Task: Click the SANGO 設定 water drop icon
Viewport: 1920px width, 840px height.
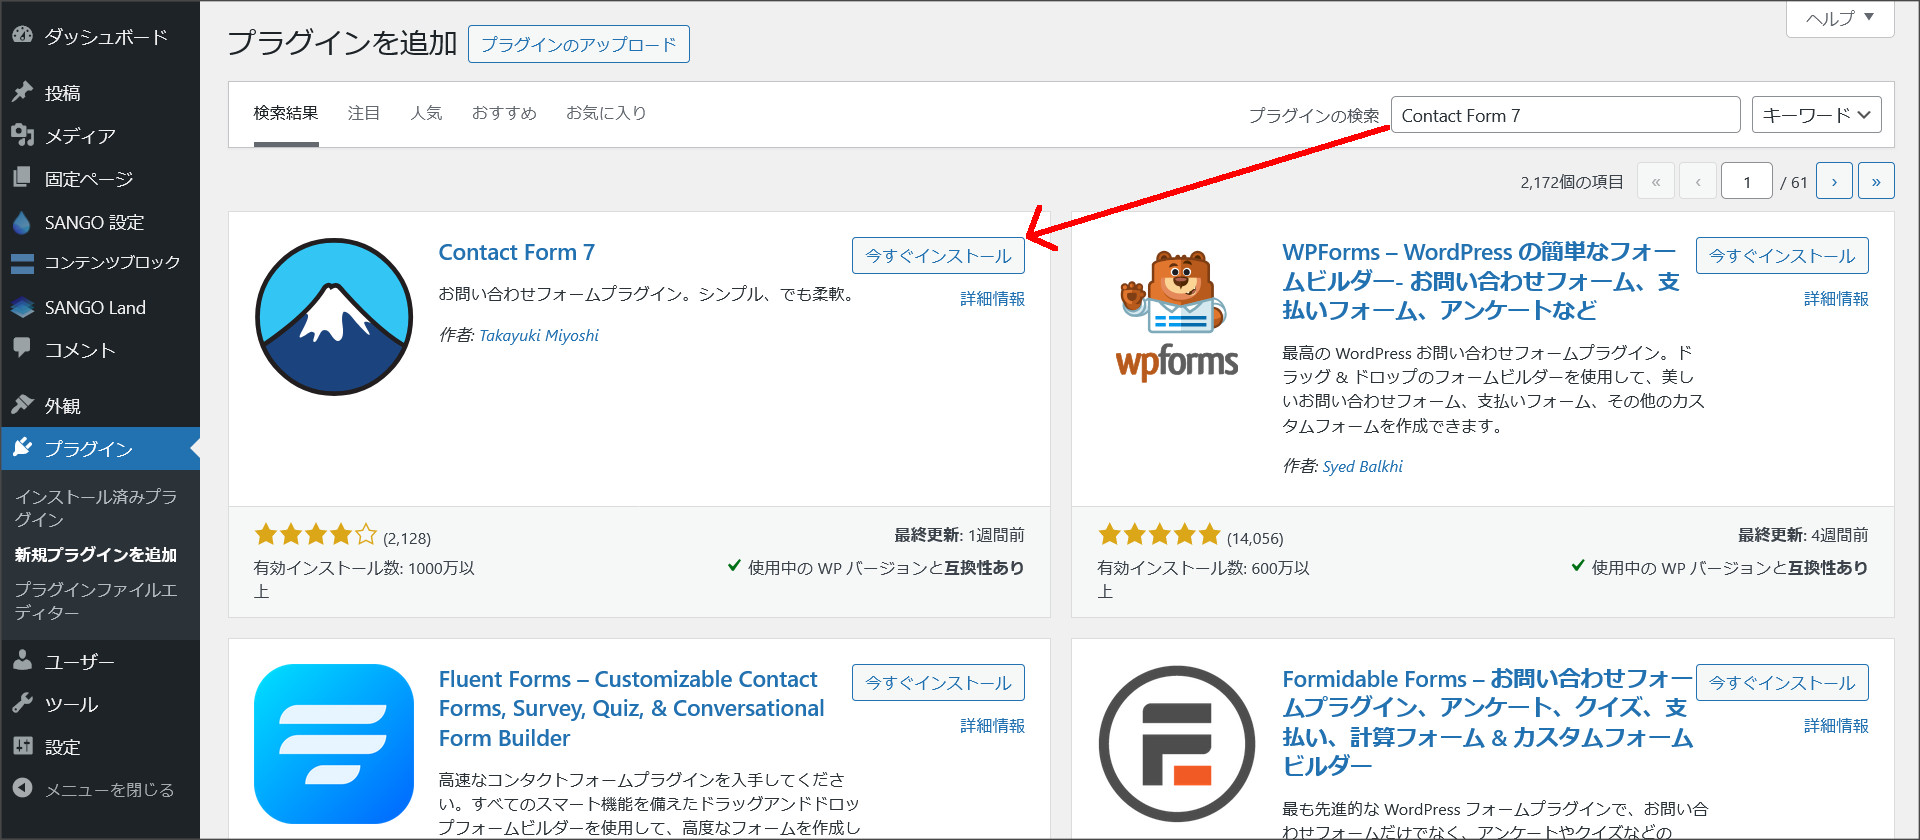Action: click(x=22, y=222)
